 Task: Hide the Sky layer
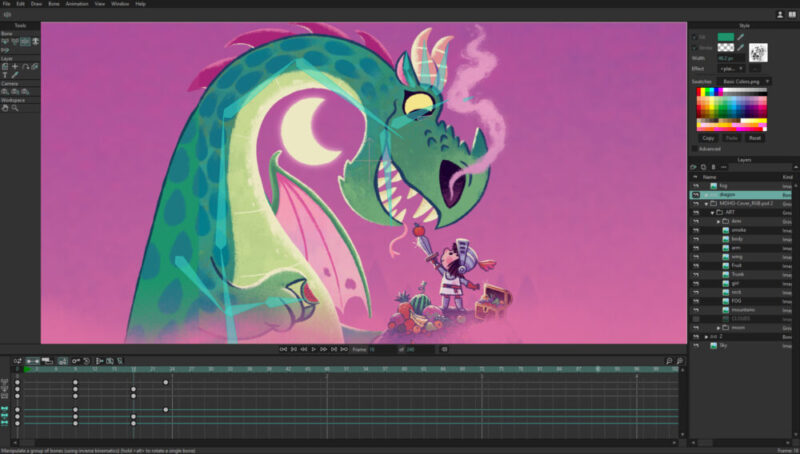pos(696,345)
